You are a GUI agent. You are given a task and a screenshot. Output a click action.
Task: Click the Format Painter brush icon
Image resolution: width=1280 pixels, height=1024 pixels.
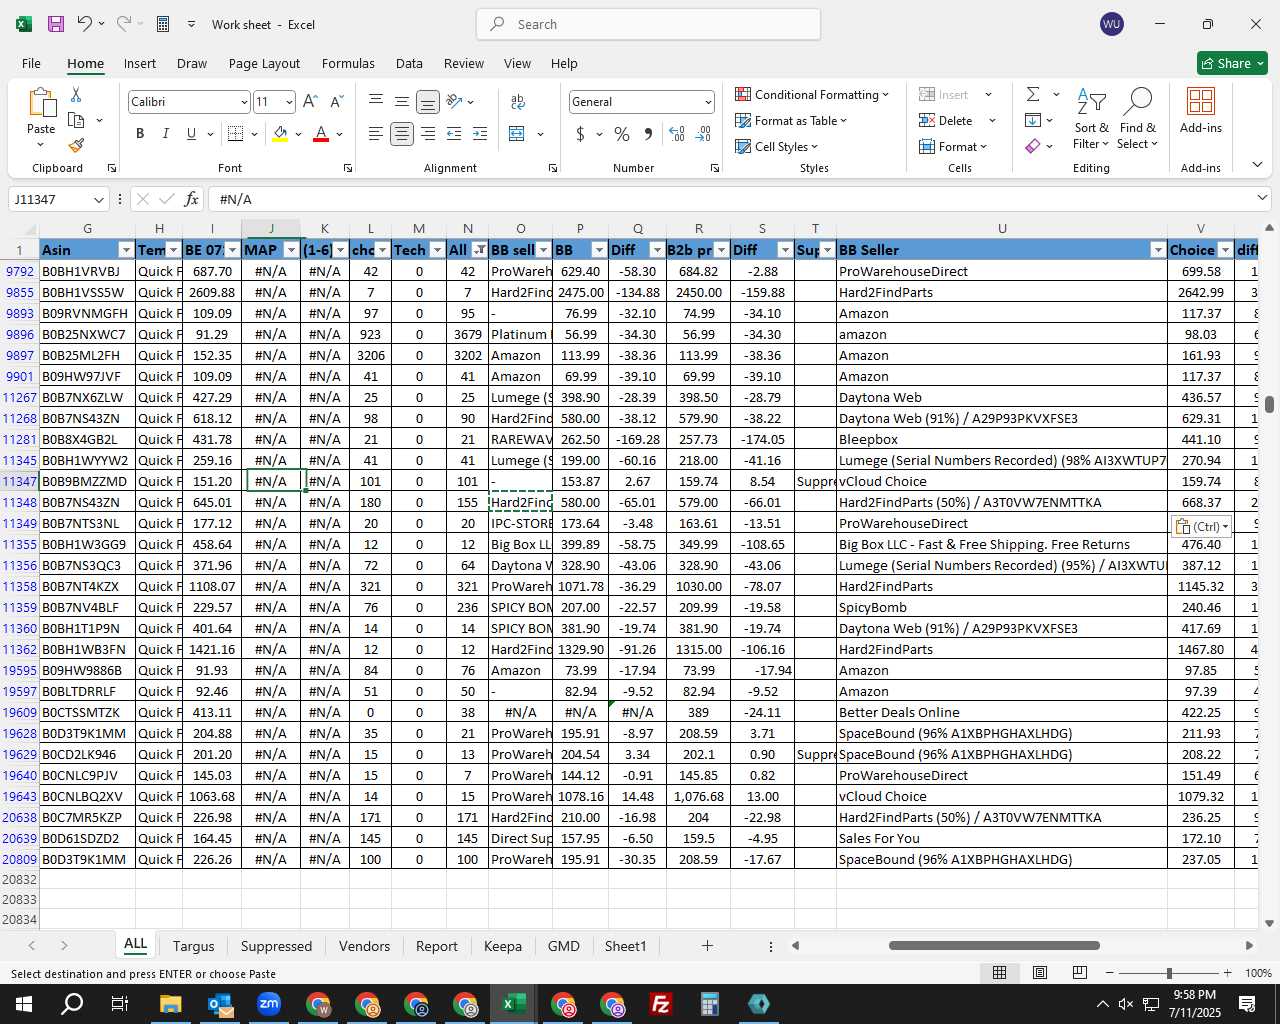76,145
